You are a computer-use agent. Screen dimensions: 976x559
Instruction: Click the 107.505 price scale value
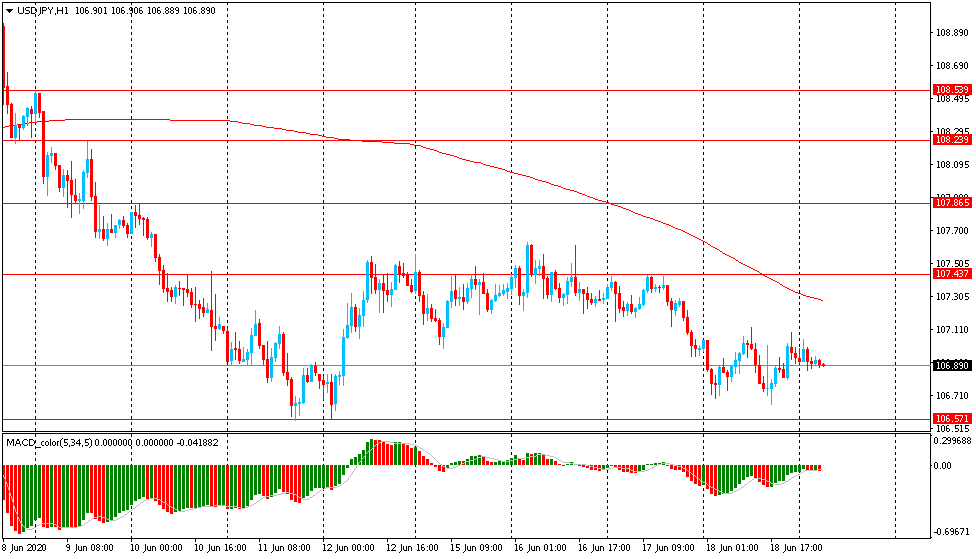[x=952, y=263]
